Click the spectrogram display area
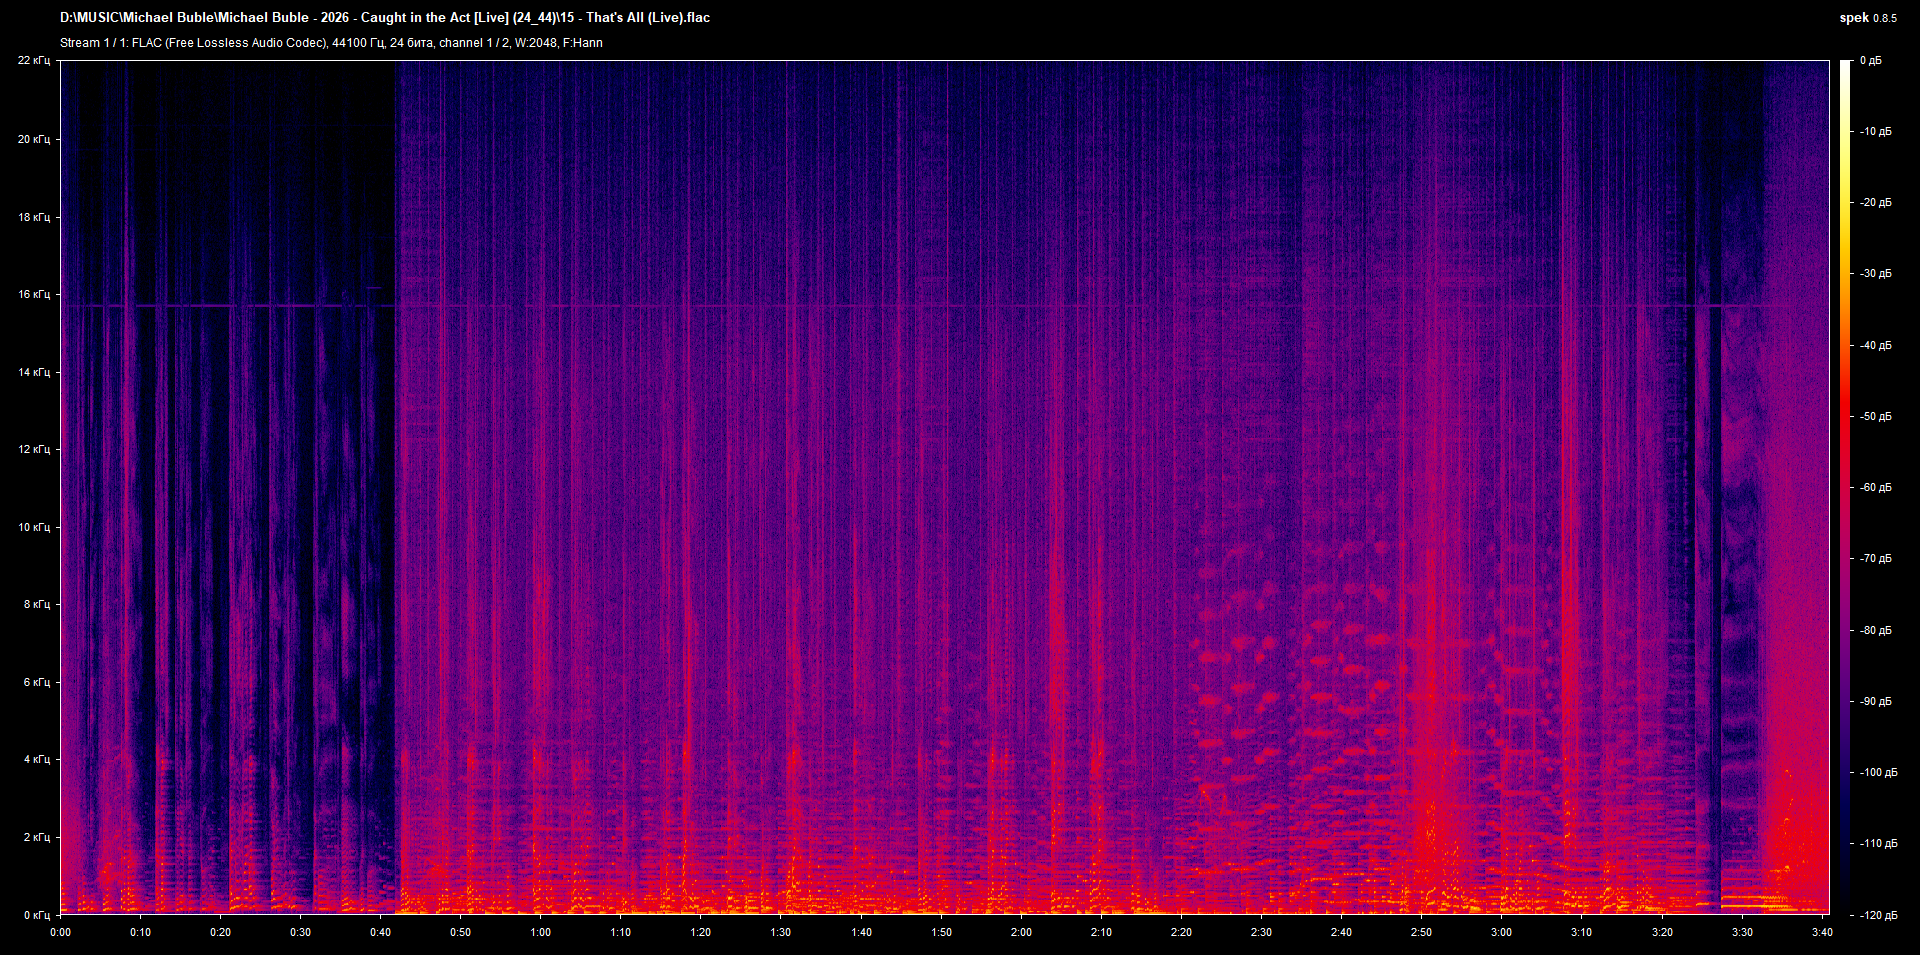Image resolution: width=1920 pixels, height=955 pixels. pyautogui.click(x=945, y=487)
